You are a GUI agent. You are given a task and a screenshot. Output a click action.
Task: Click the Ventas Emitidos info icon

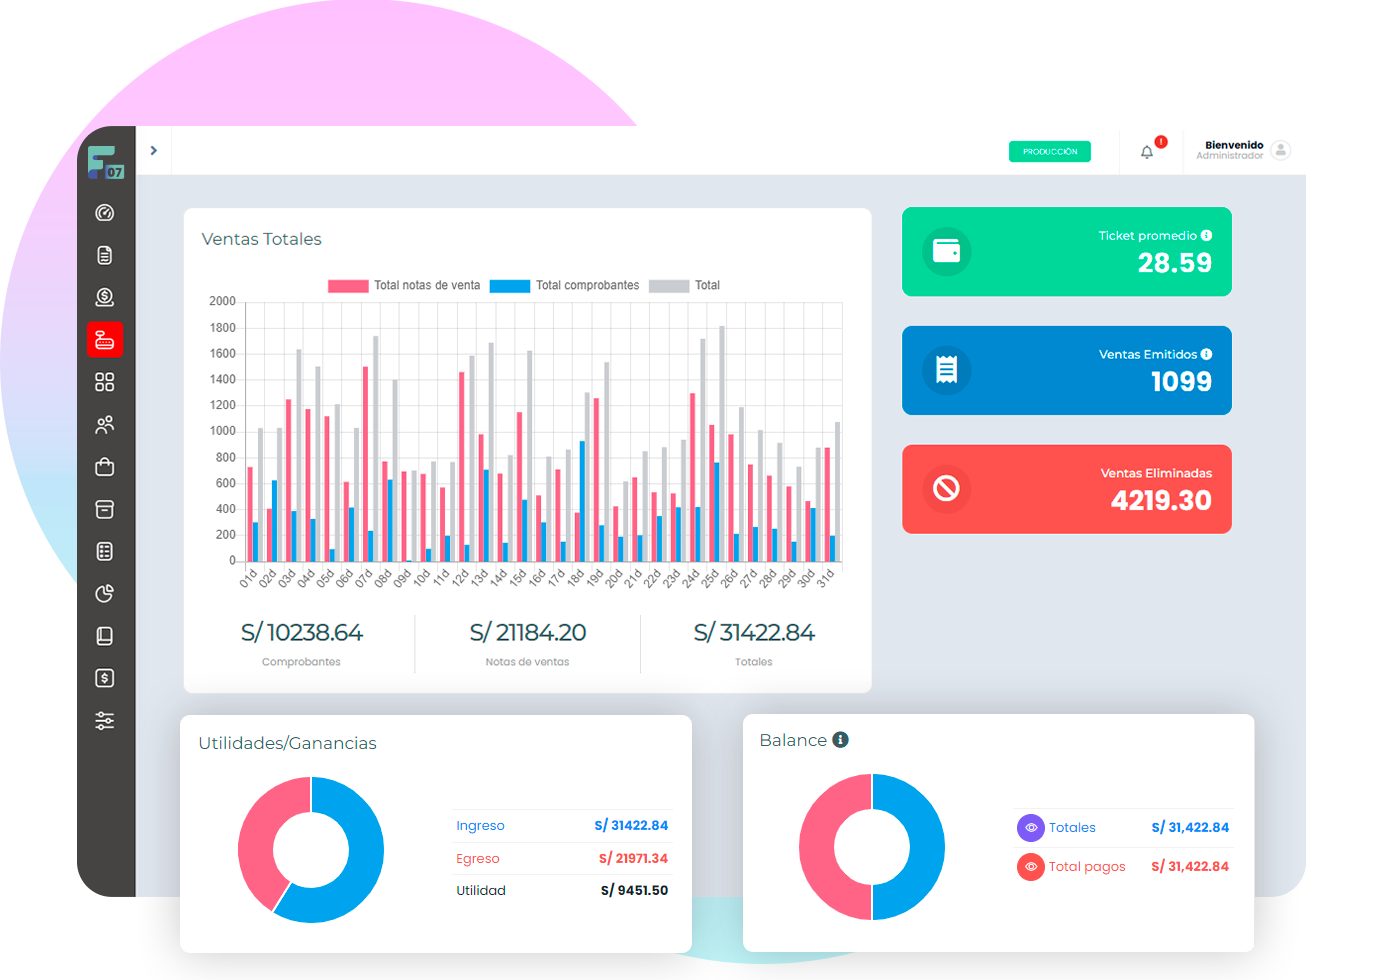1207,355
